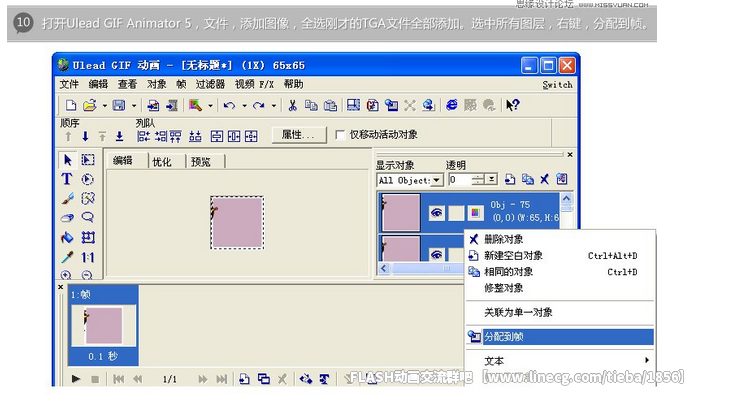Click the undo arrow icon
Viewport: 736px width, 396px height.
point(229,105)
